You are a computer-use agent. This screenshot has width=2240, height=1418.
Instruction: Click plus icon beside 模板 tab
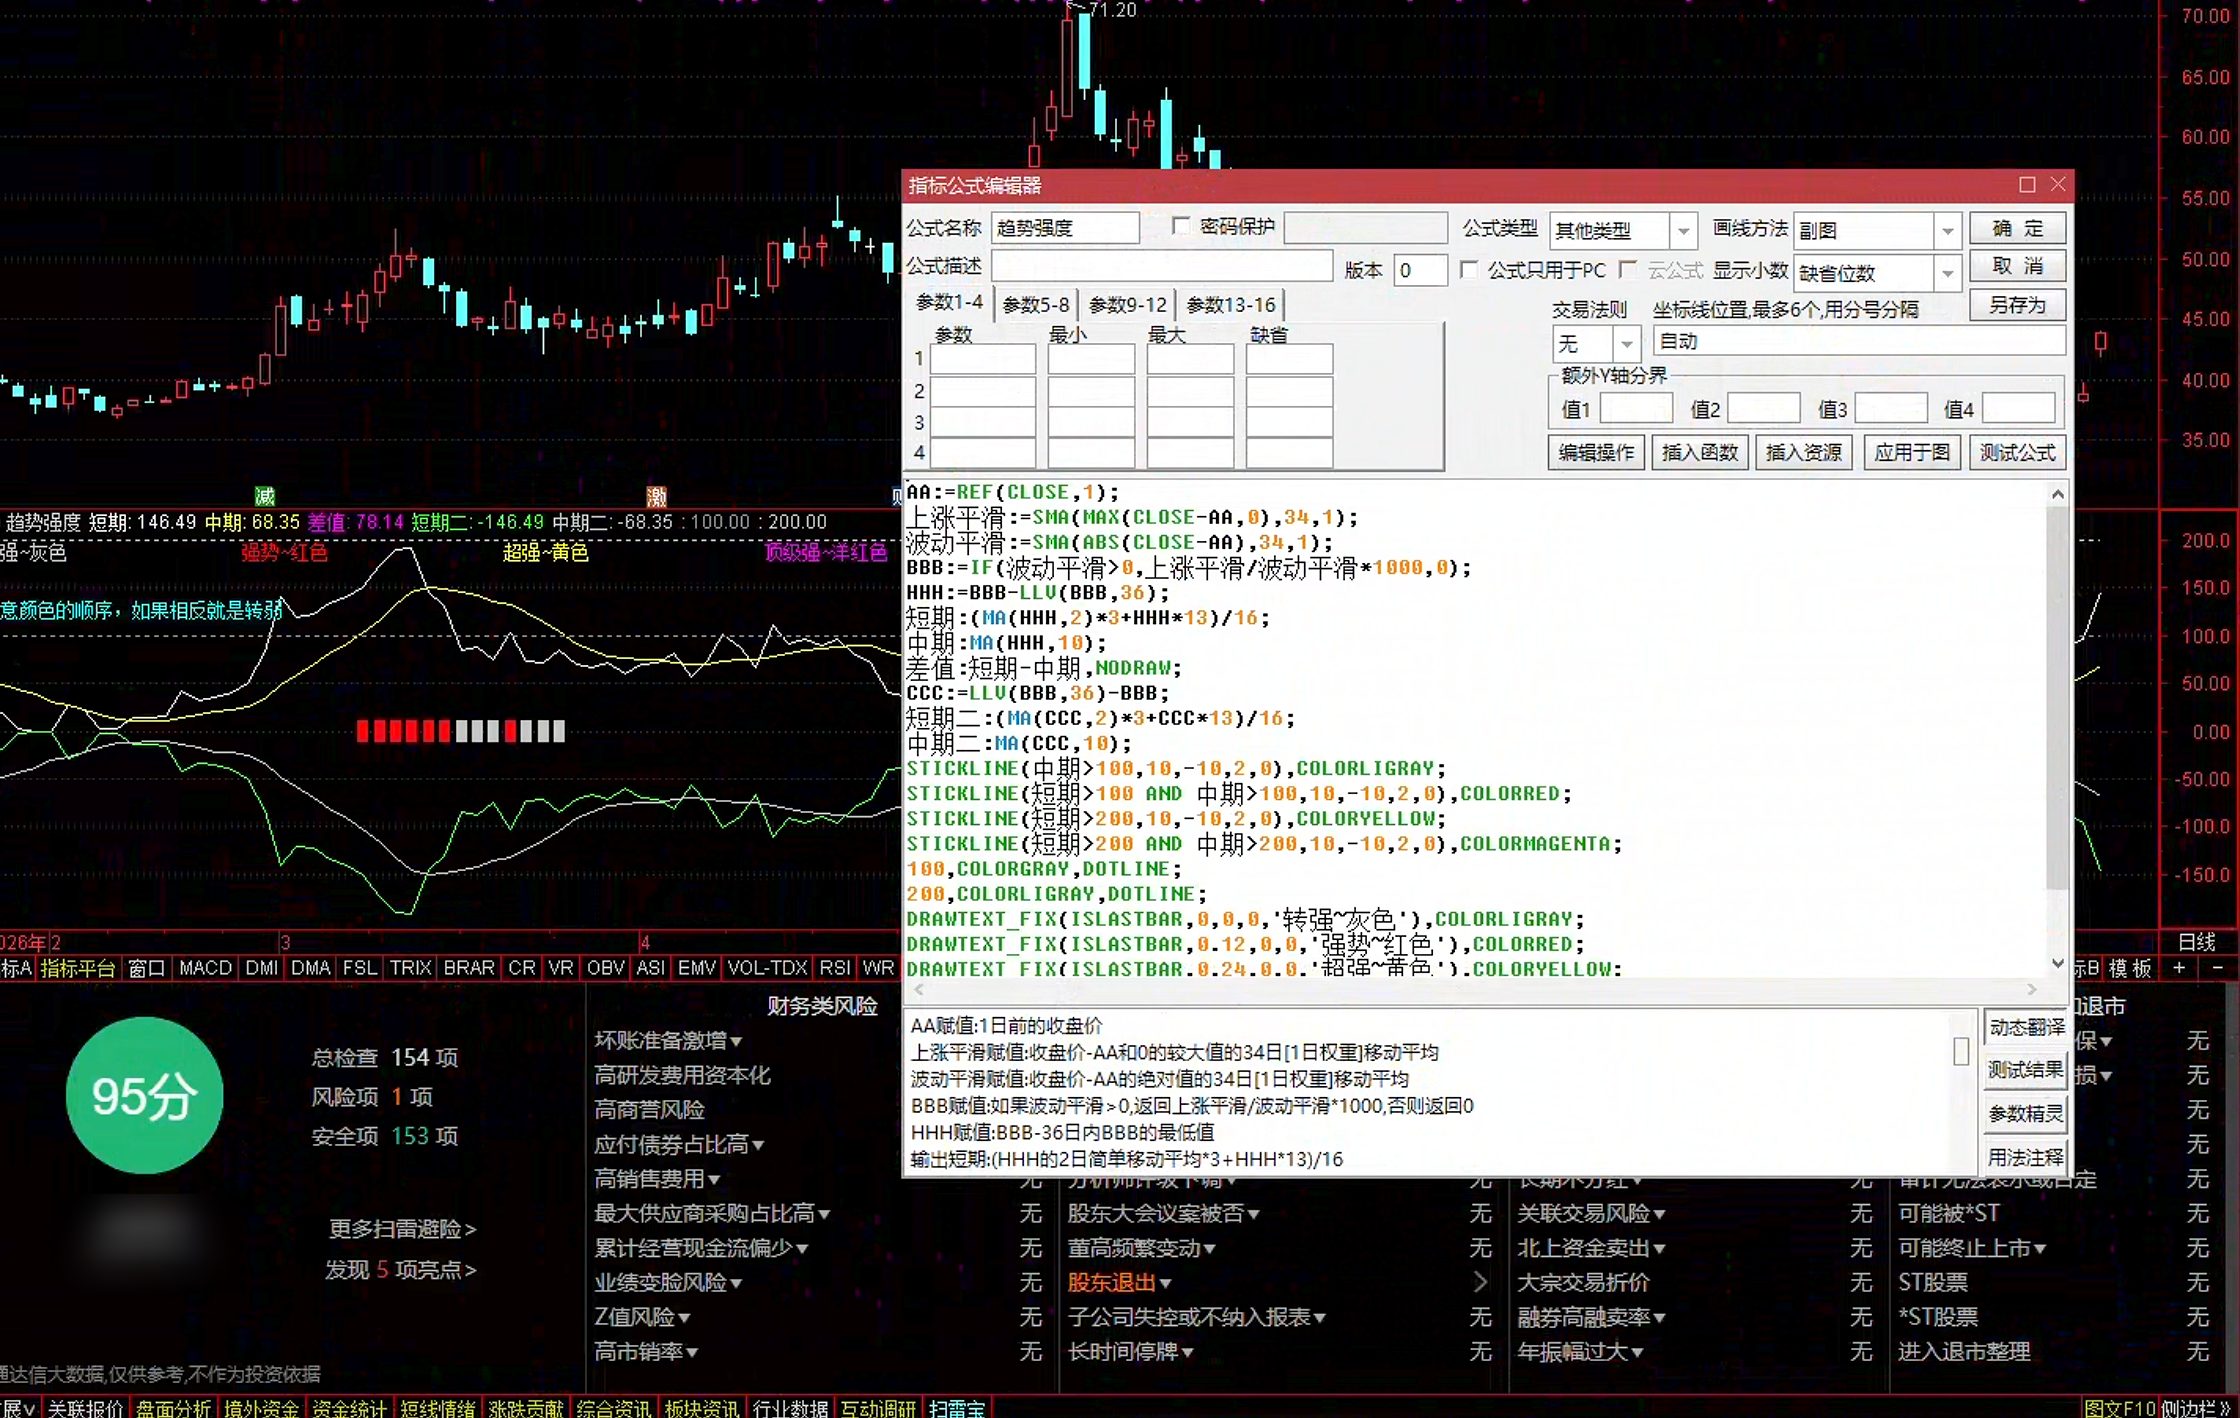pyautogui.click(x=2178, y=968)
